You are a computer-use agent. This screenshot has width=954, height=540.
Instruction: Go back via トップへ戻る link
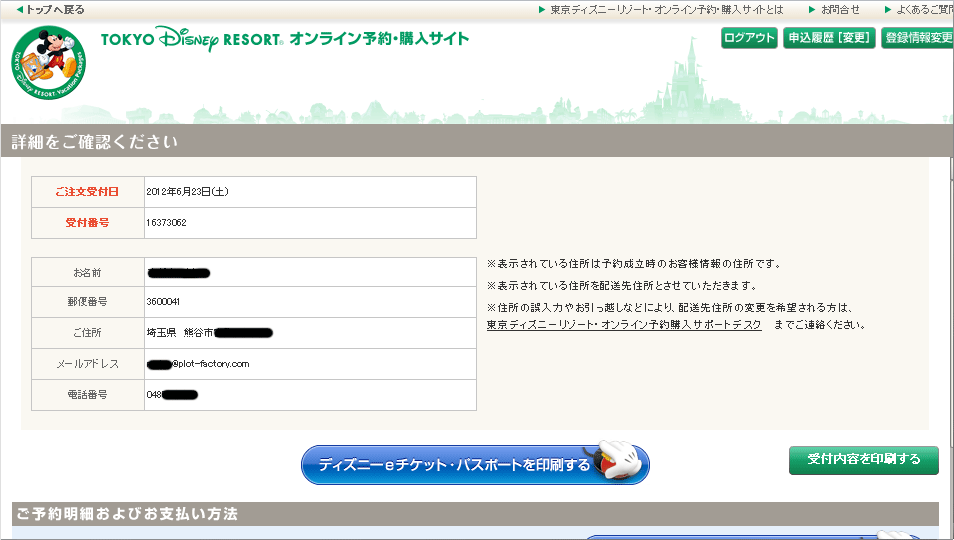coord(50,10)
